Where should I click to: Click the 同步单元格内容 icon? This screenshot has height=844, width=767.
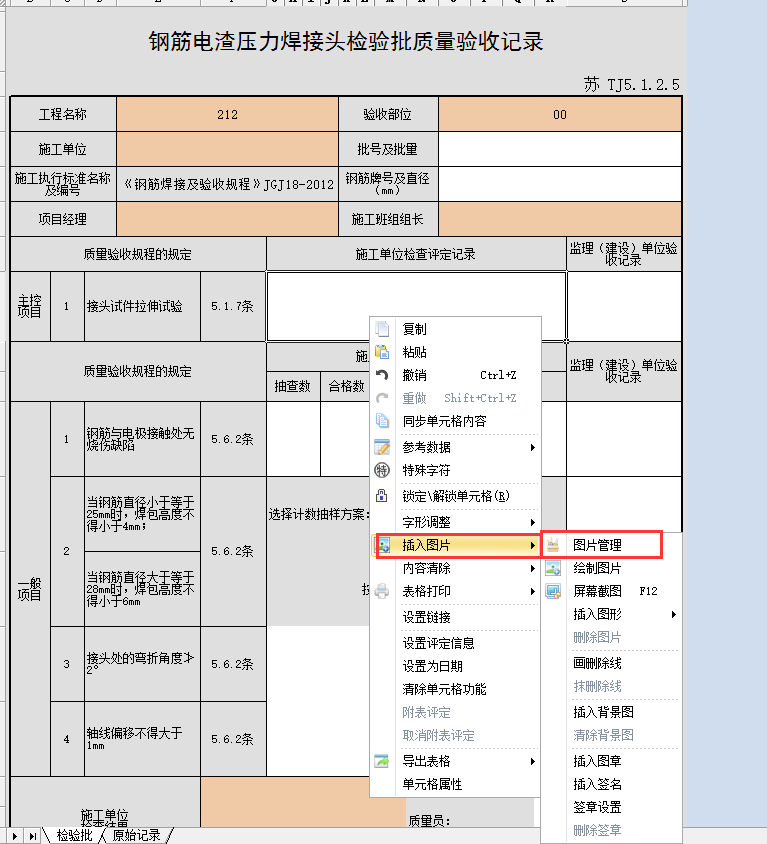pos(381,421)
